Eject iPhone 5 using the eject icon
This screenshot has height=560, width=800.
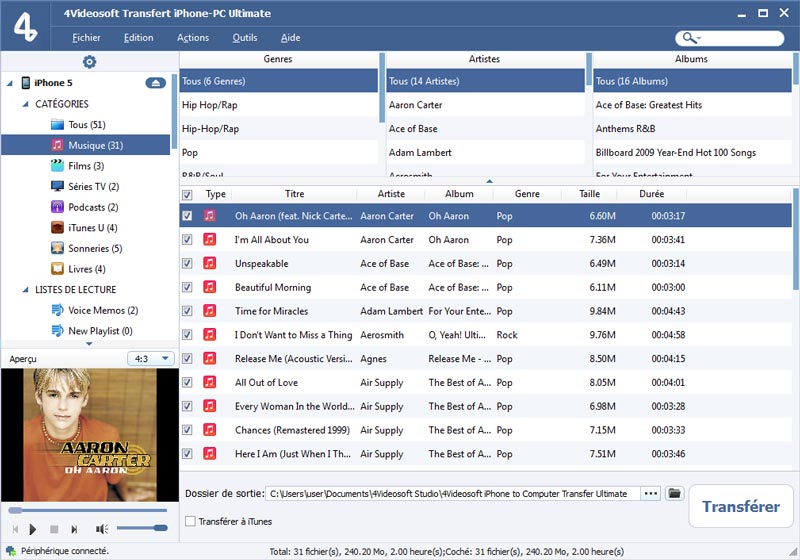(x=154, y=83)
